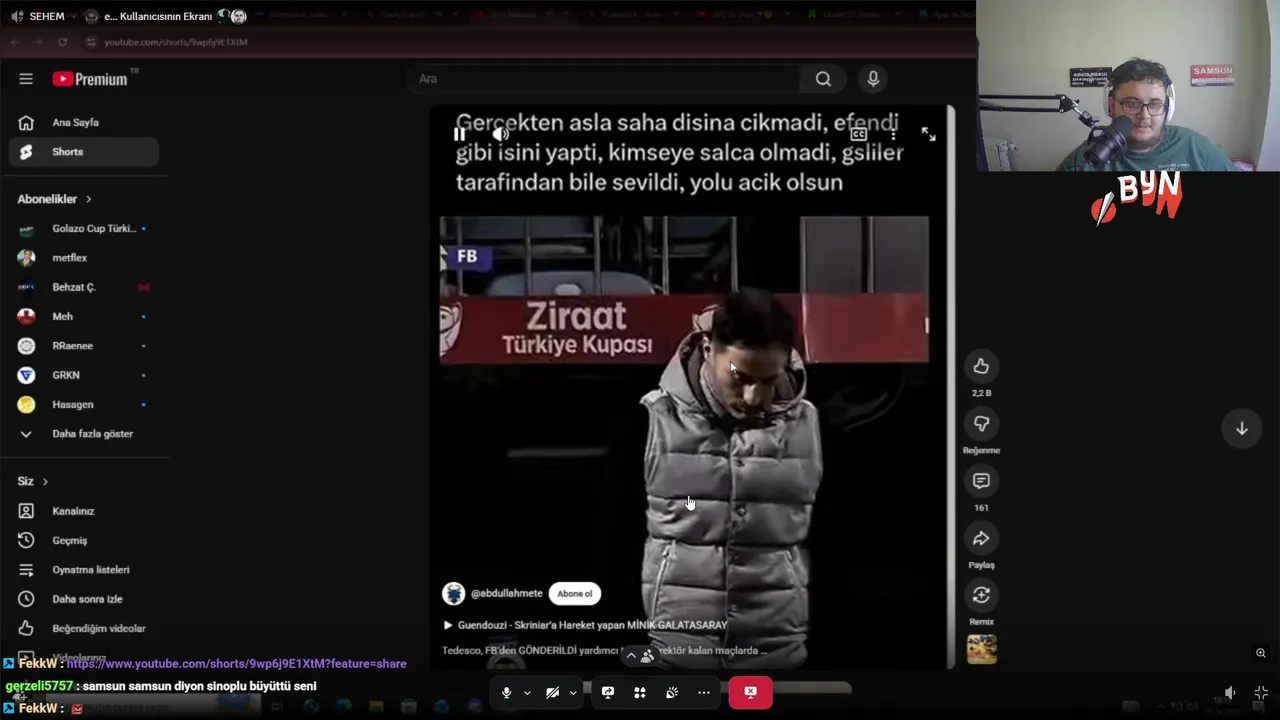Pause the Shorts video
The image size is (1280, 720).
(459, 134)
